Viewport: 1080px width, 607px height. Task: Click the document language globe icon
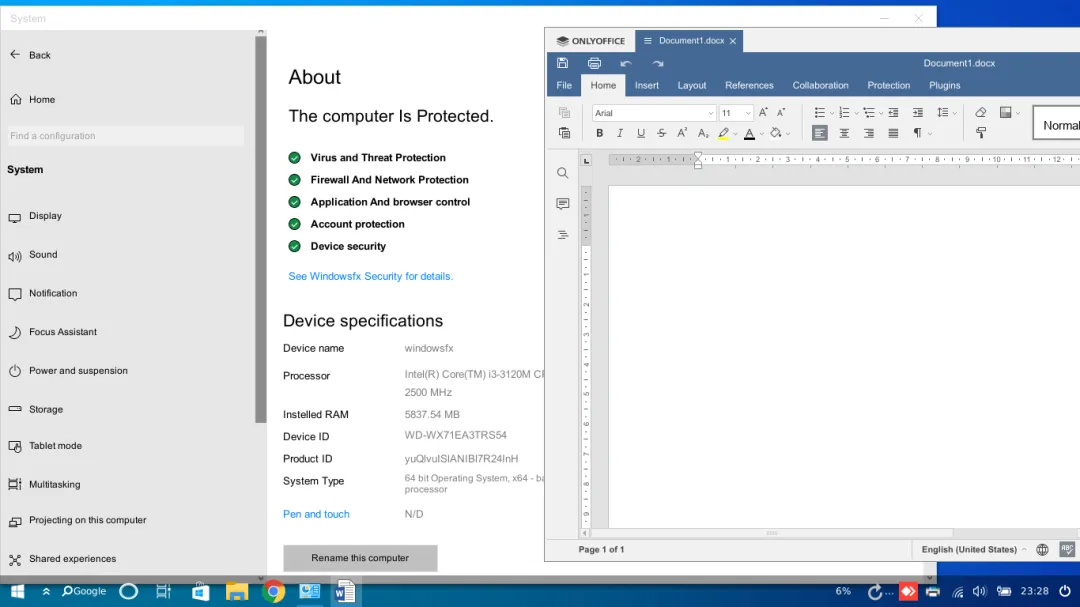1042,549
